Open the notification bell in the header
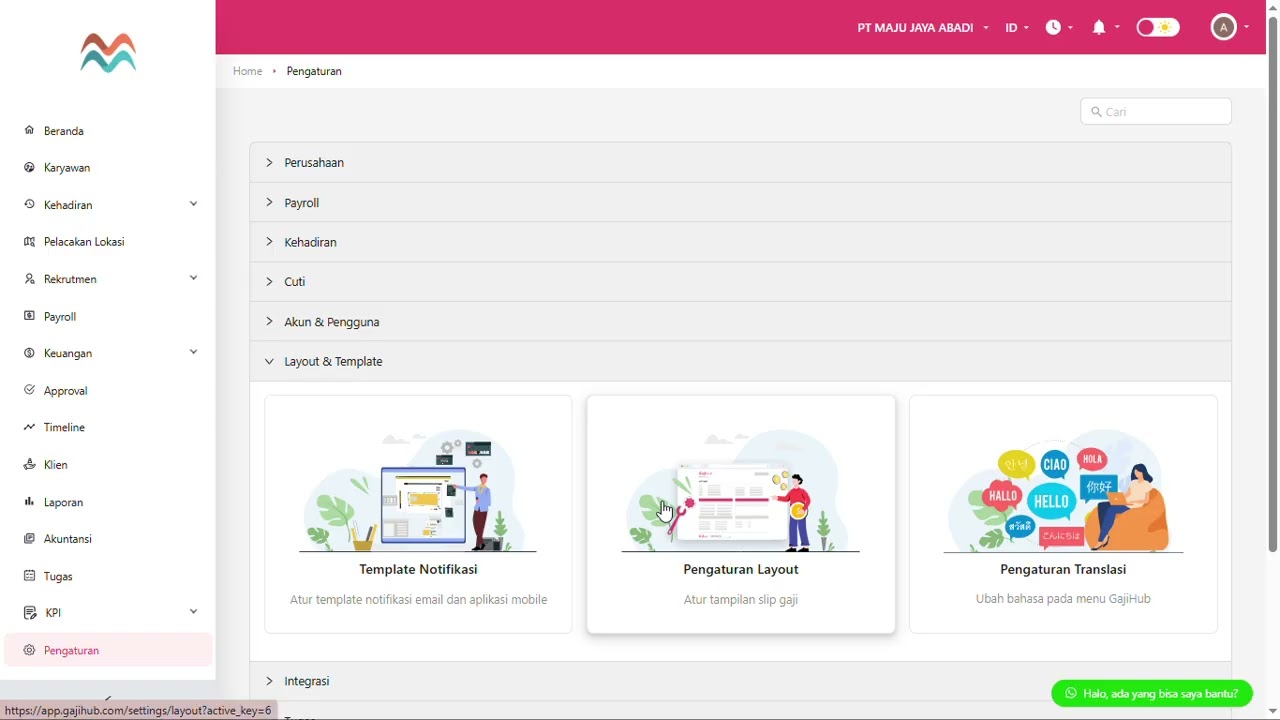Viewport: 1280px width, 720px height. [x=1099, y=27]
